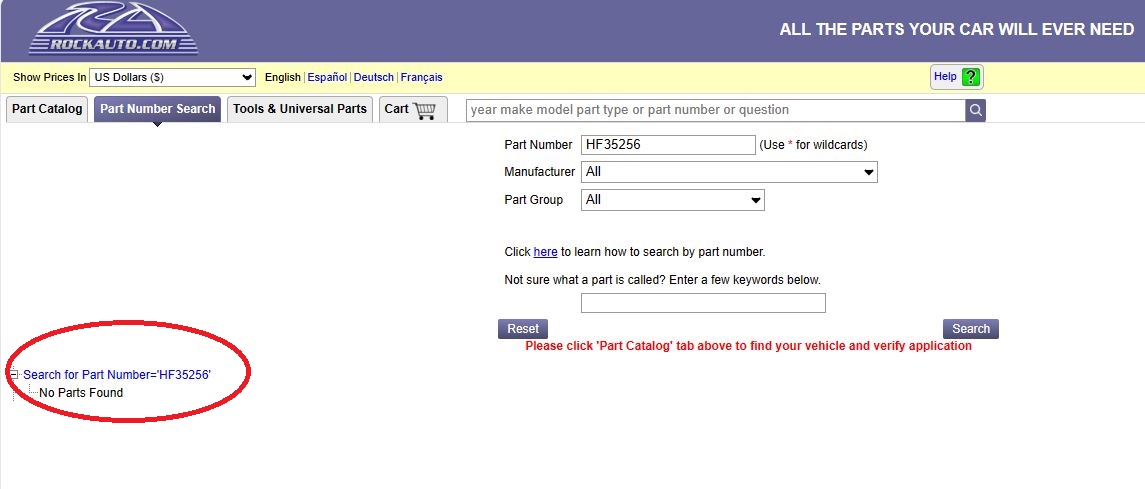Open the shopping cart icon
The height and width of the screenshot is (489, 1145).
pos(424,110)
